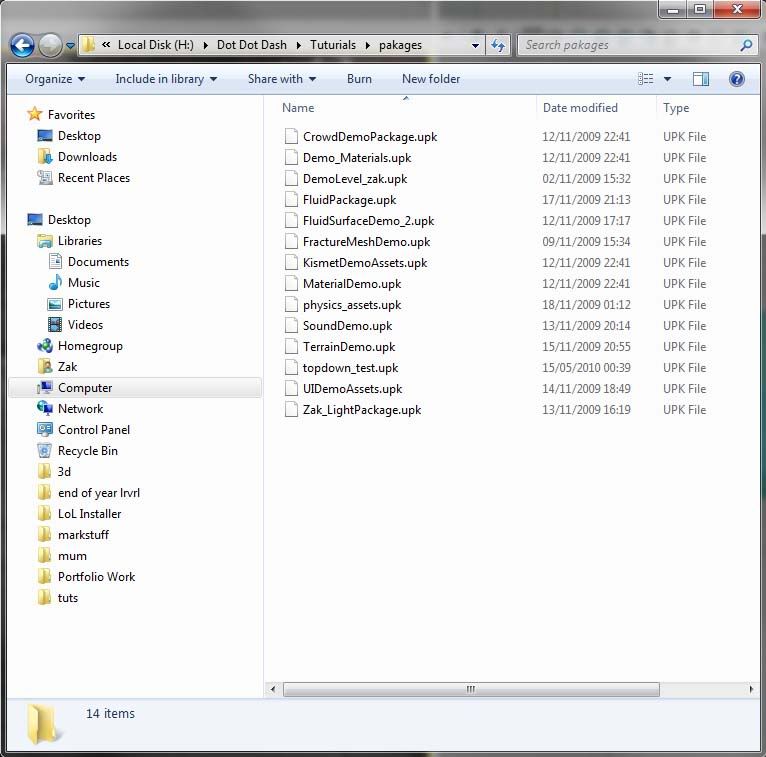Screen dimensions: 766x757
Task: Toggle the preview pane
Action: (701, 79)
